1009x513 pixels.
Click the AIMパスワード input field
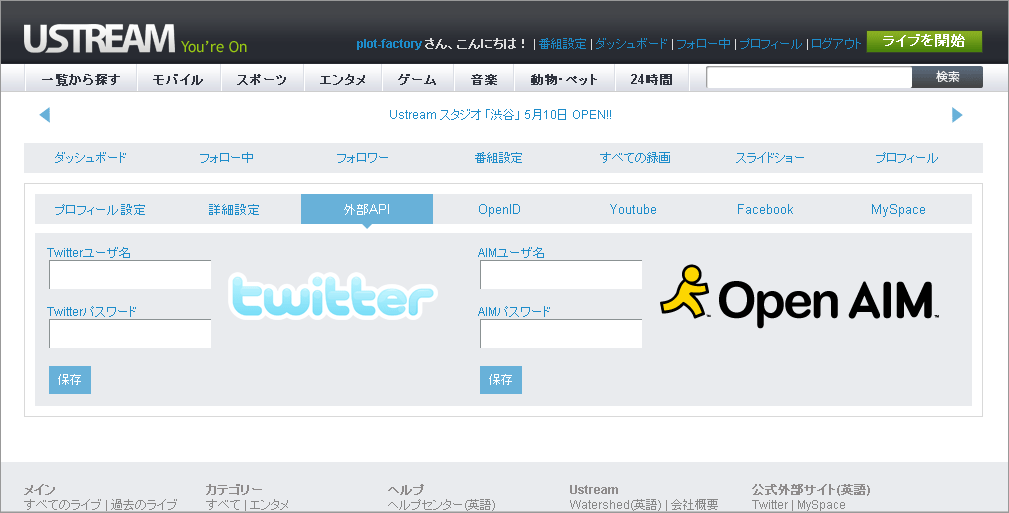561,333
